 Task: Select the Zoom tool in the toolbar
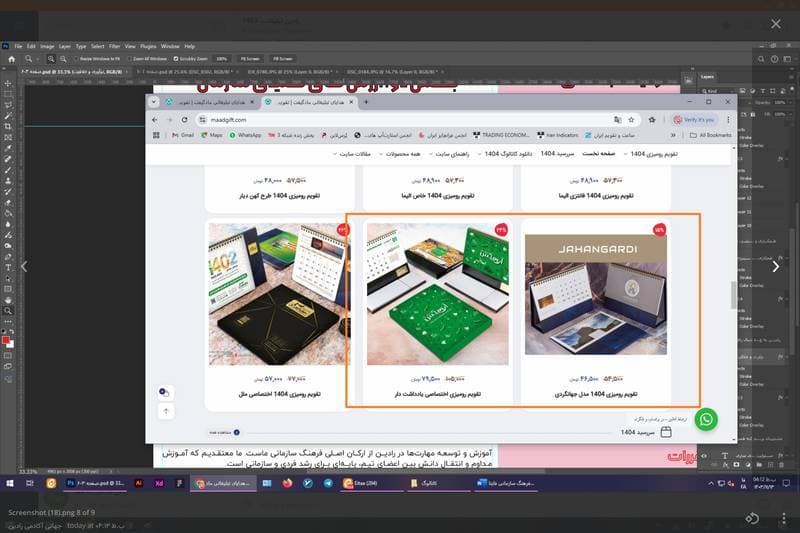pos(8,311)
